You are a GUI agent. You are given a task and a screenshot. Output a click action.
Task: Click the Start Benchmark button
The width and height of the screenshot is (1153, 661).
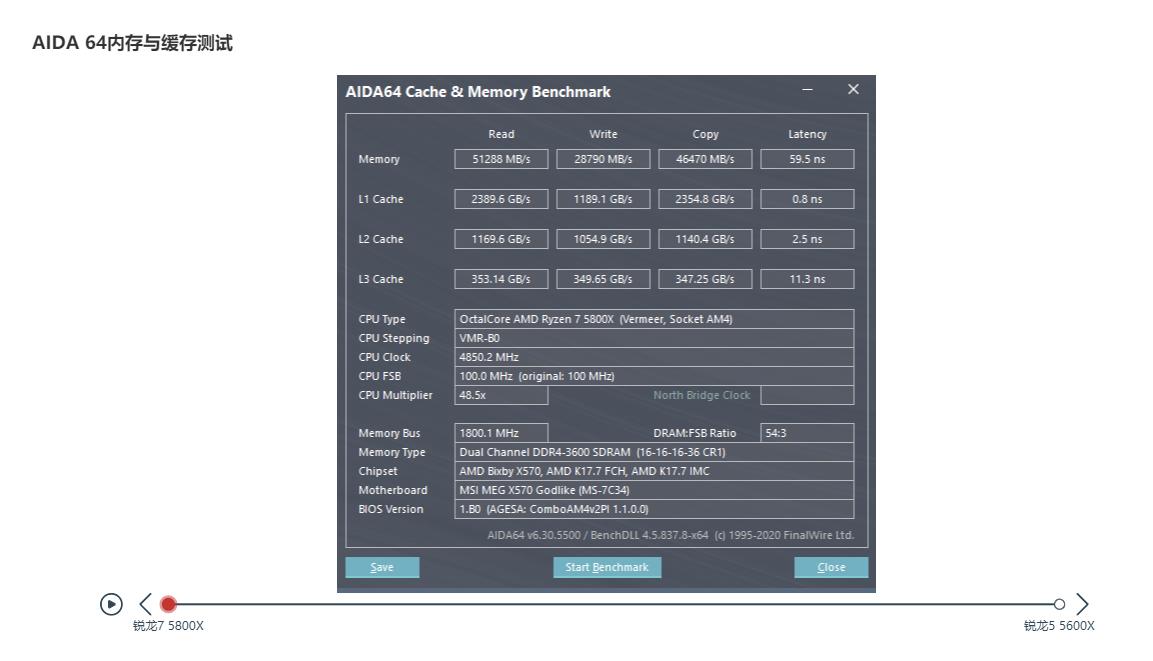click(607, 567)
